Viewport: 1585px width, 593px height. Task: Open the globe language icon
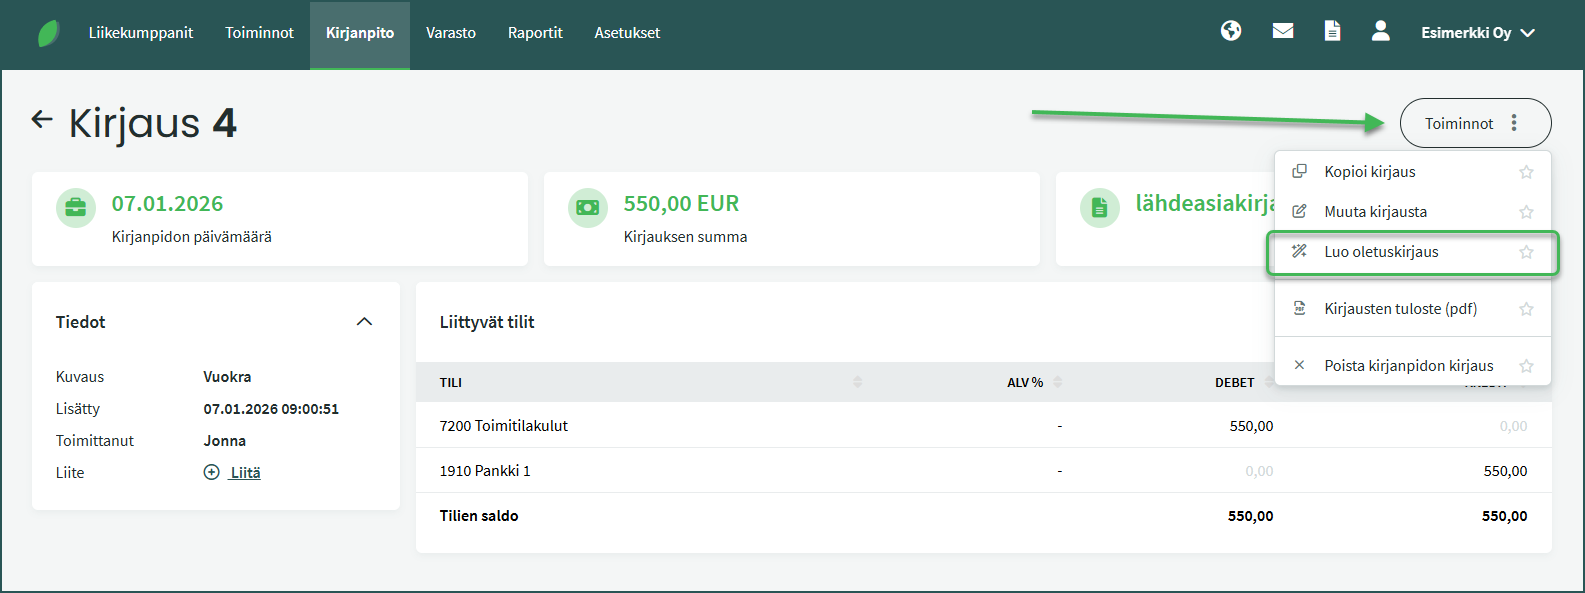pos(1231,31)
